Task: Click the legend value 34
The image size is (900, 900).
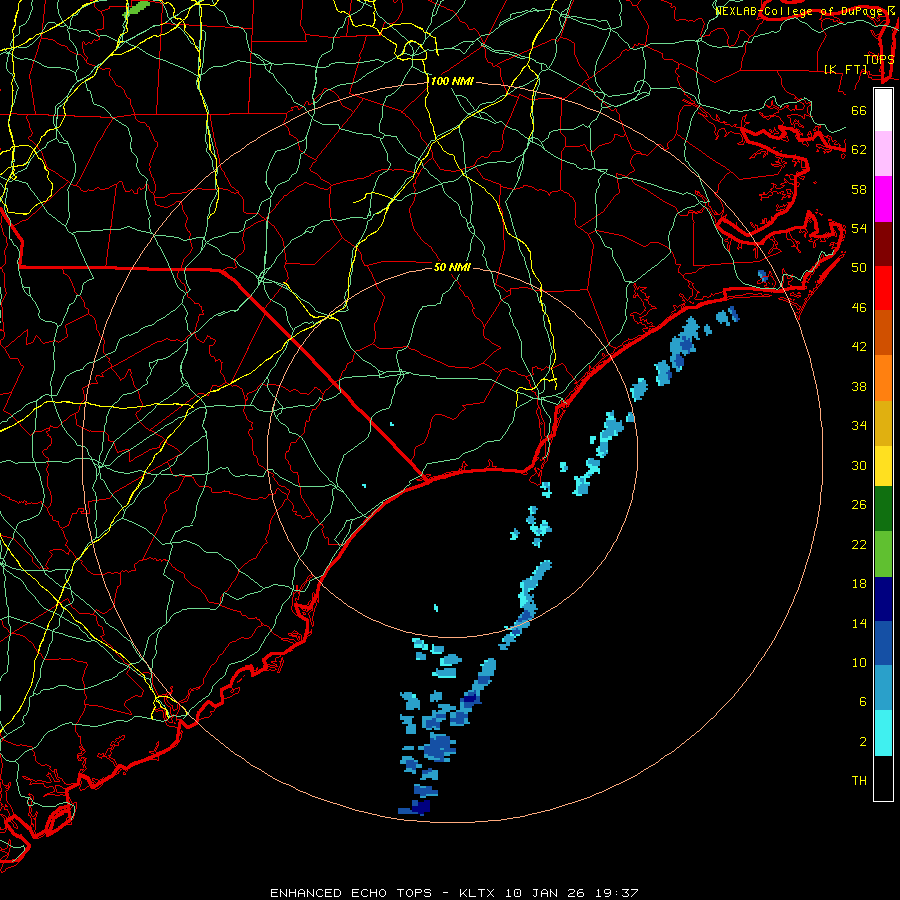Action: pos(859,426)
